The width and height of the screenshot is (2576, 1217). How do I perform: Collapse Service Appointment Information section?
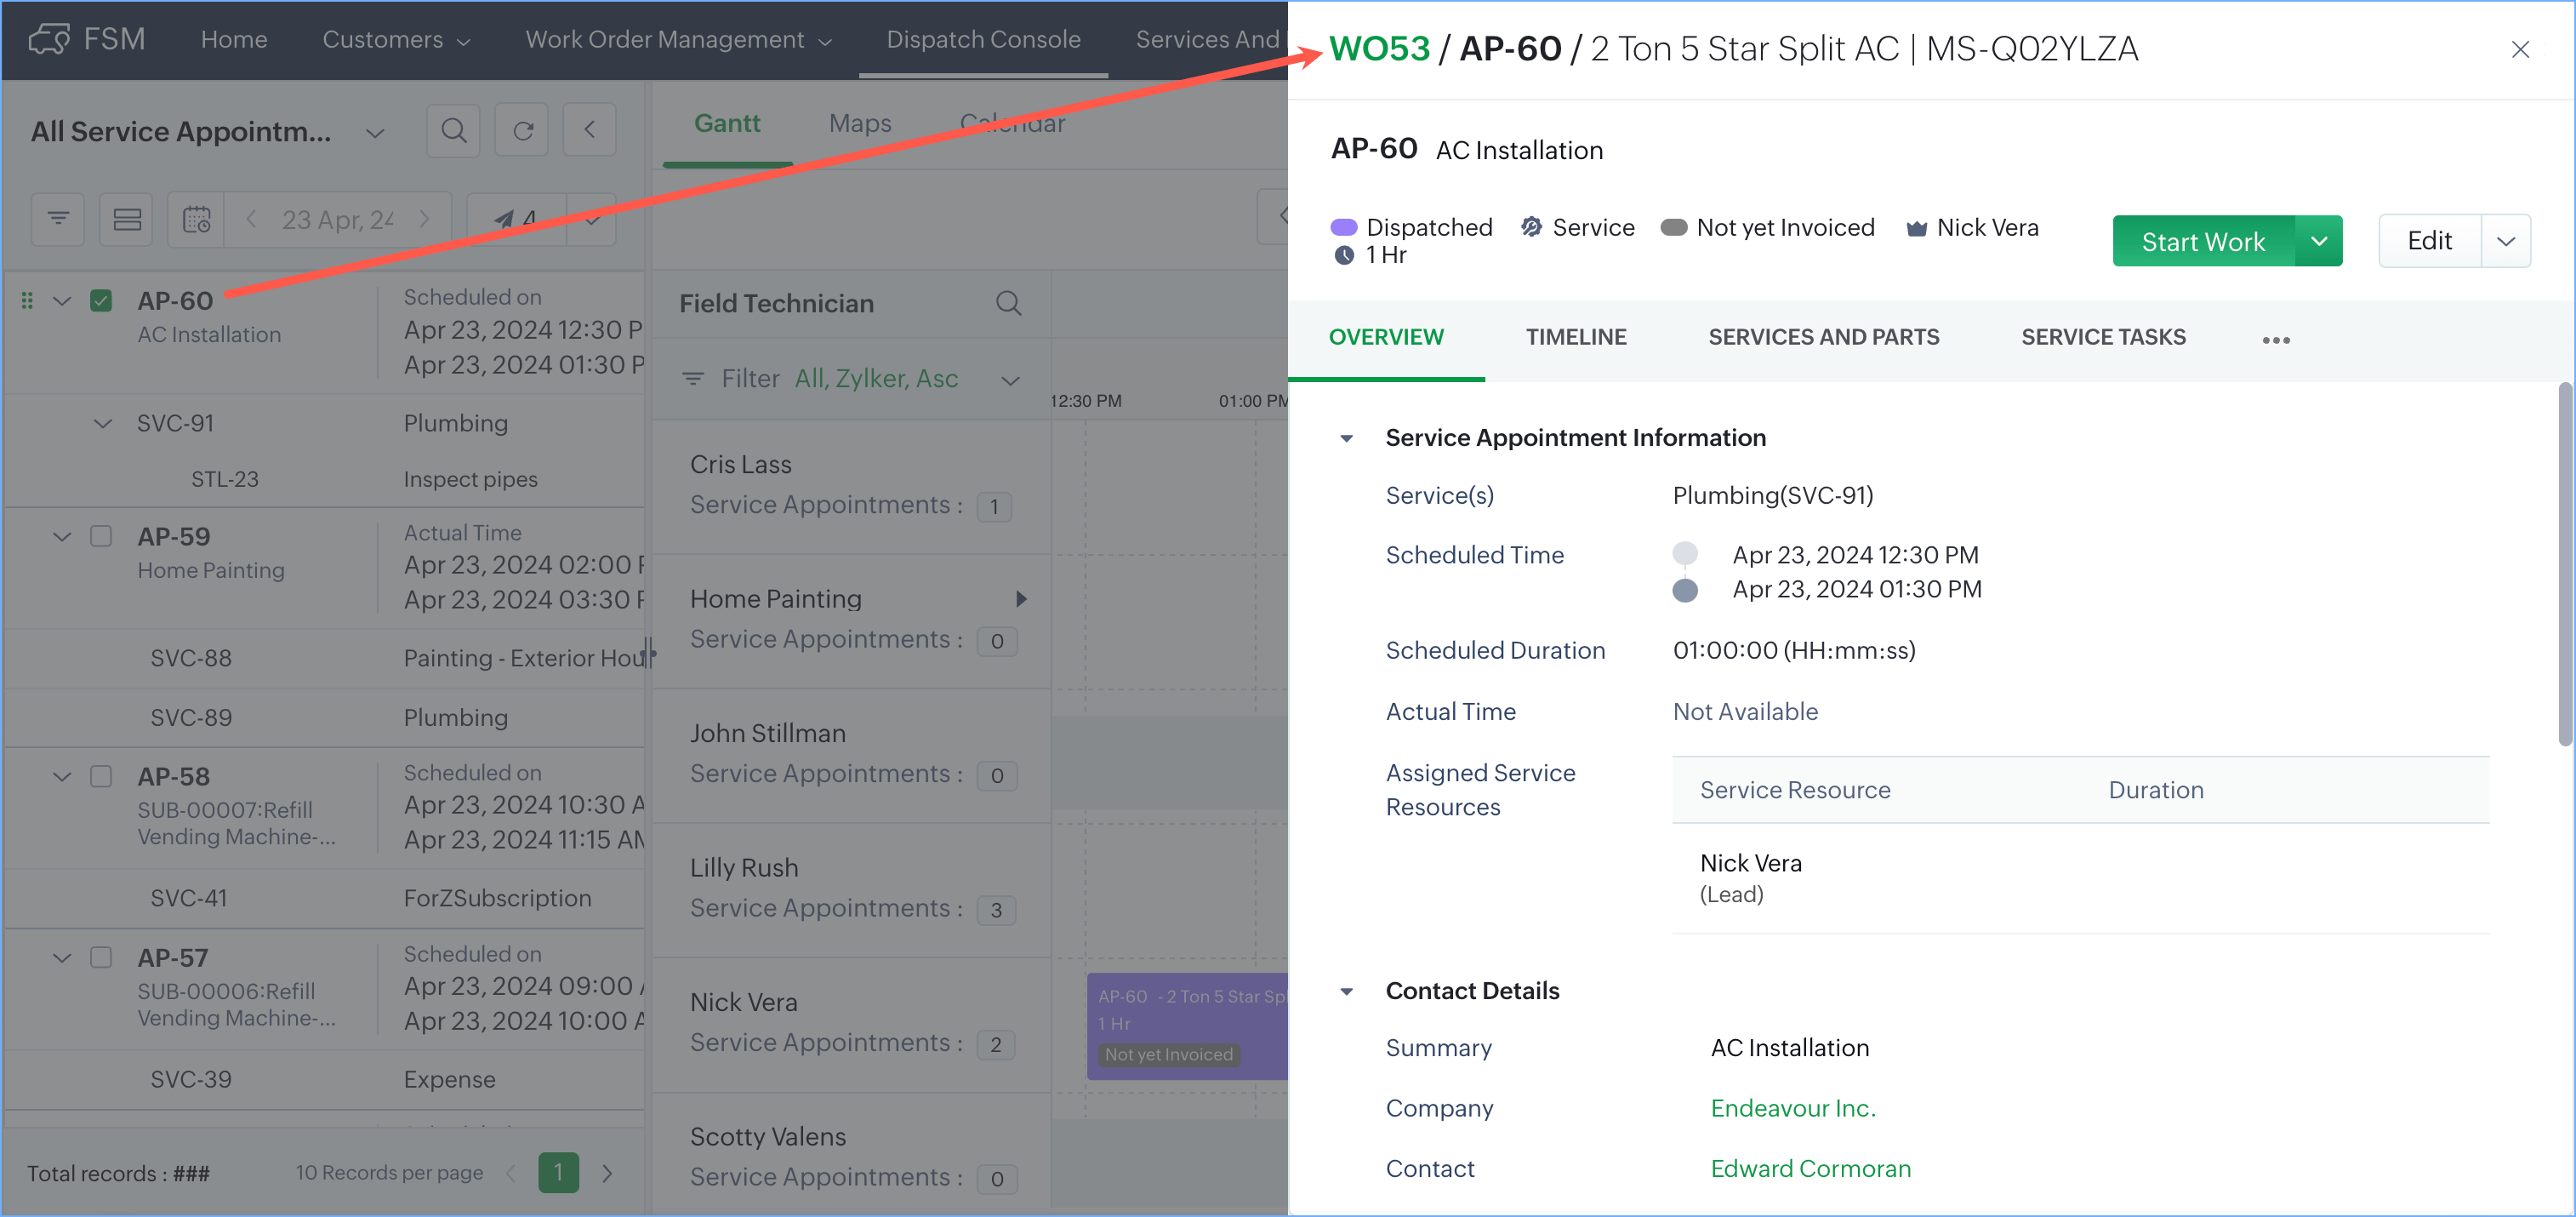[1346, 438]
